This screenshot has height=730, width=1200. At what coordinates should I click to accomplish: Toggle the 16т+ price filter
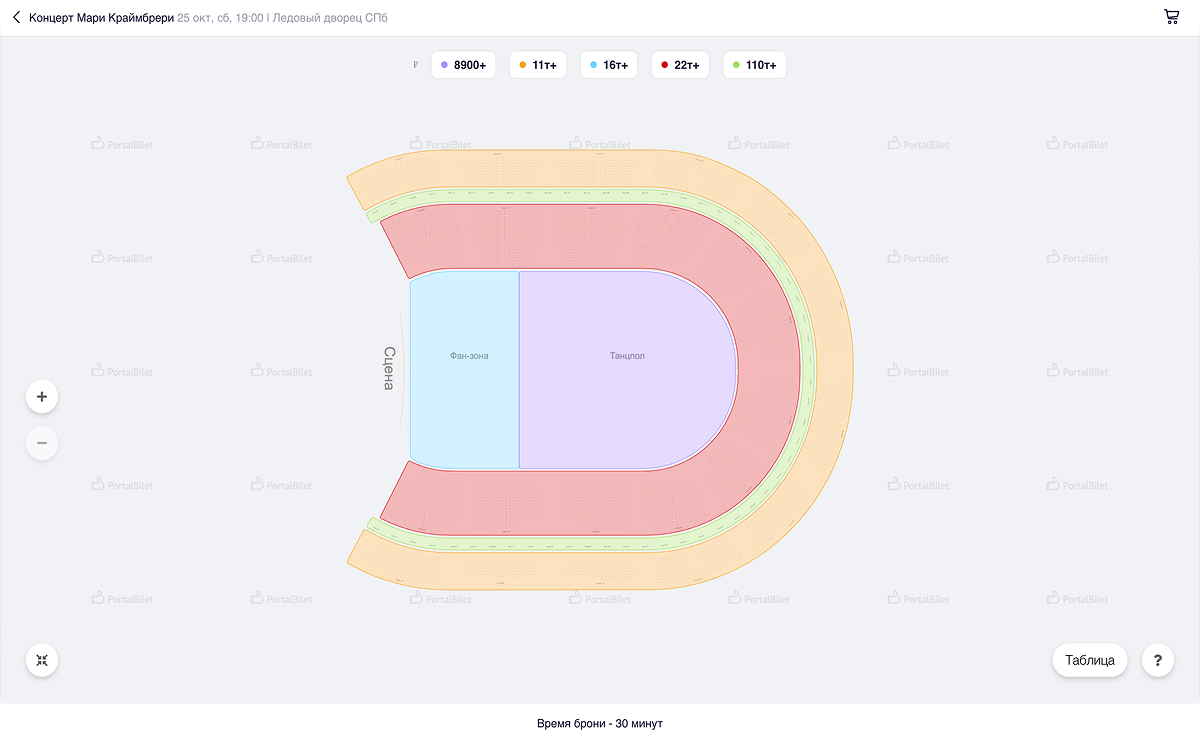608,65
